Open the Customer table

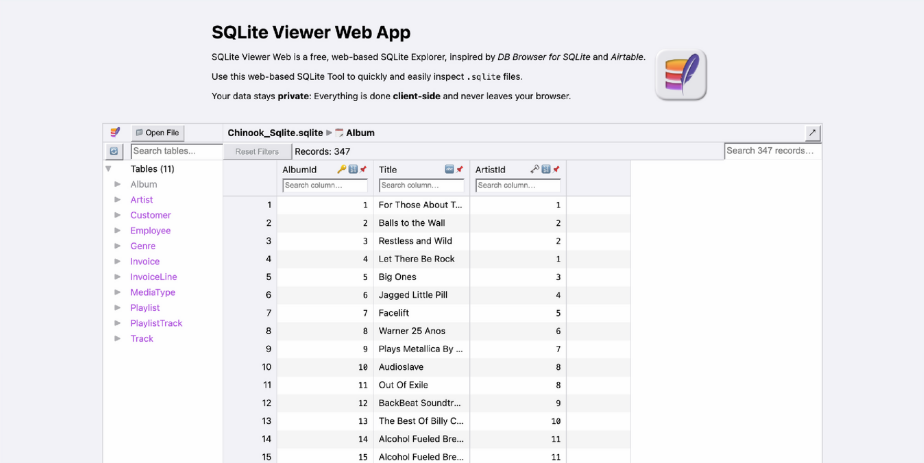(x=150, y=215)
